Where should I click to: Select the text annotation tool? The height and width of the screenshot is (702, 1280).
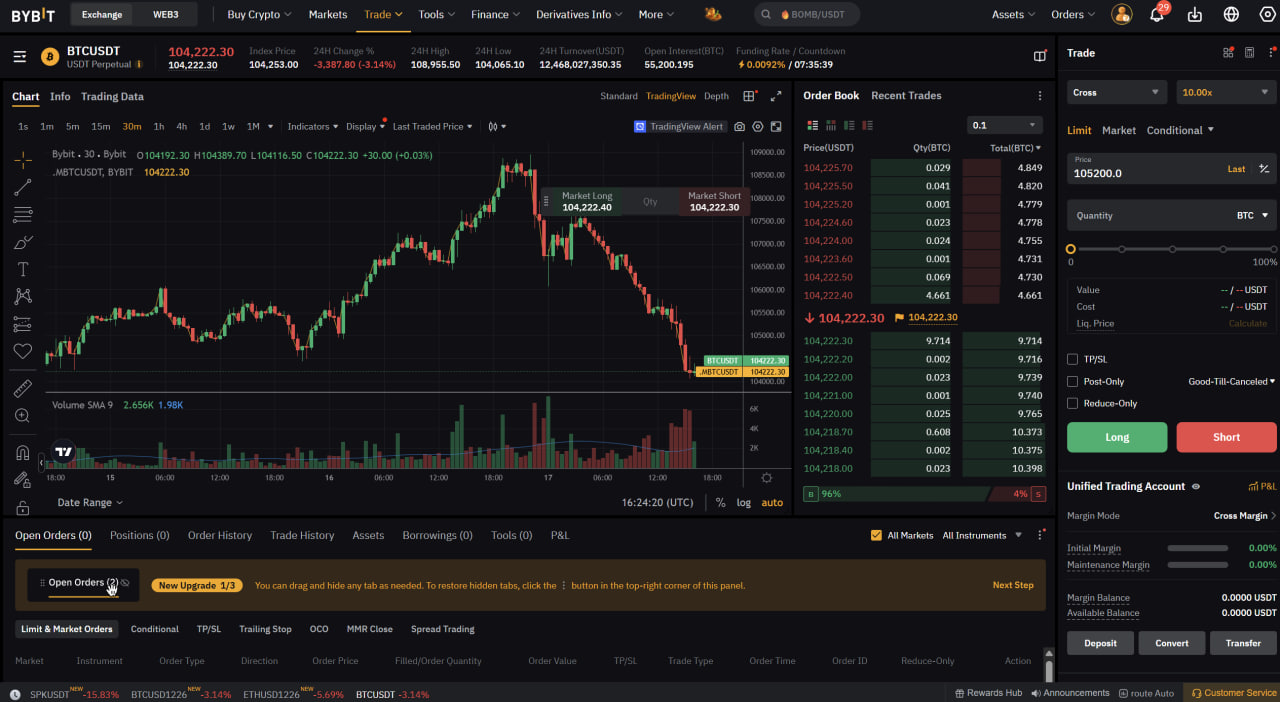(x=22, y=269)
